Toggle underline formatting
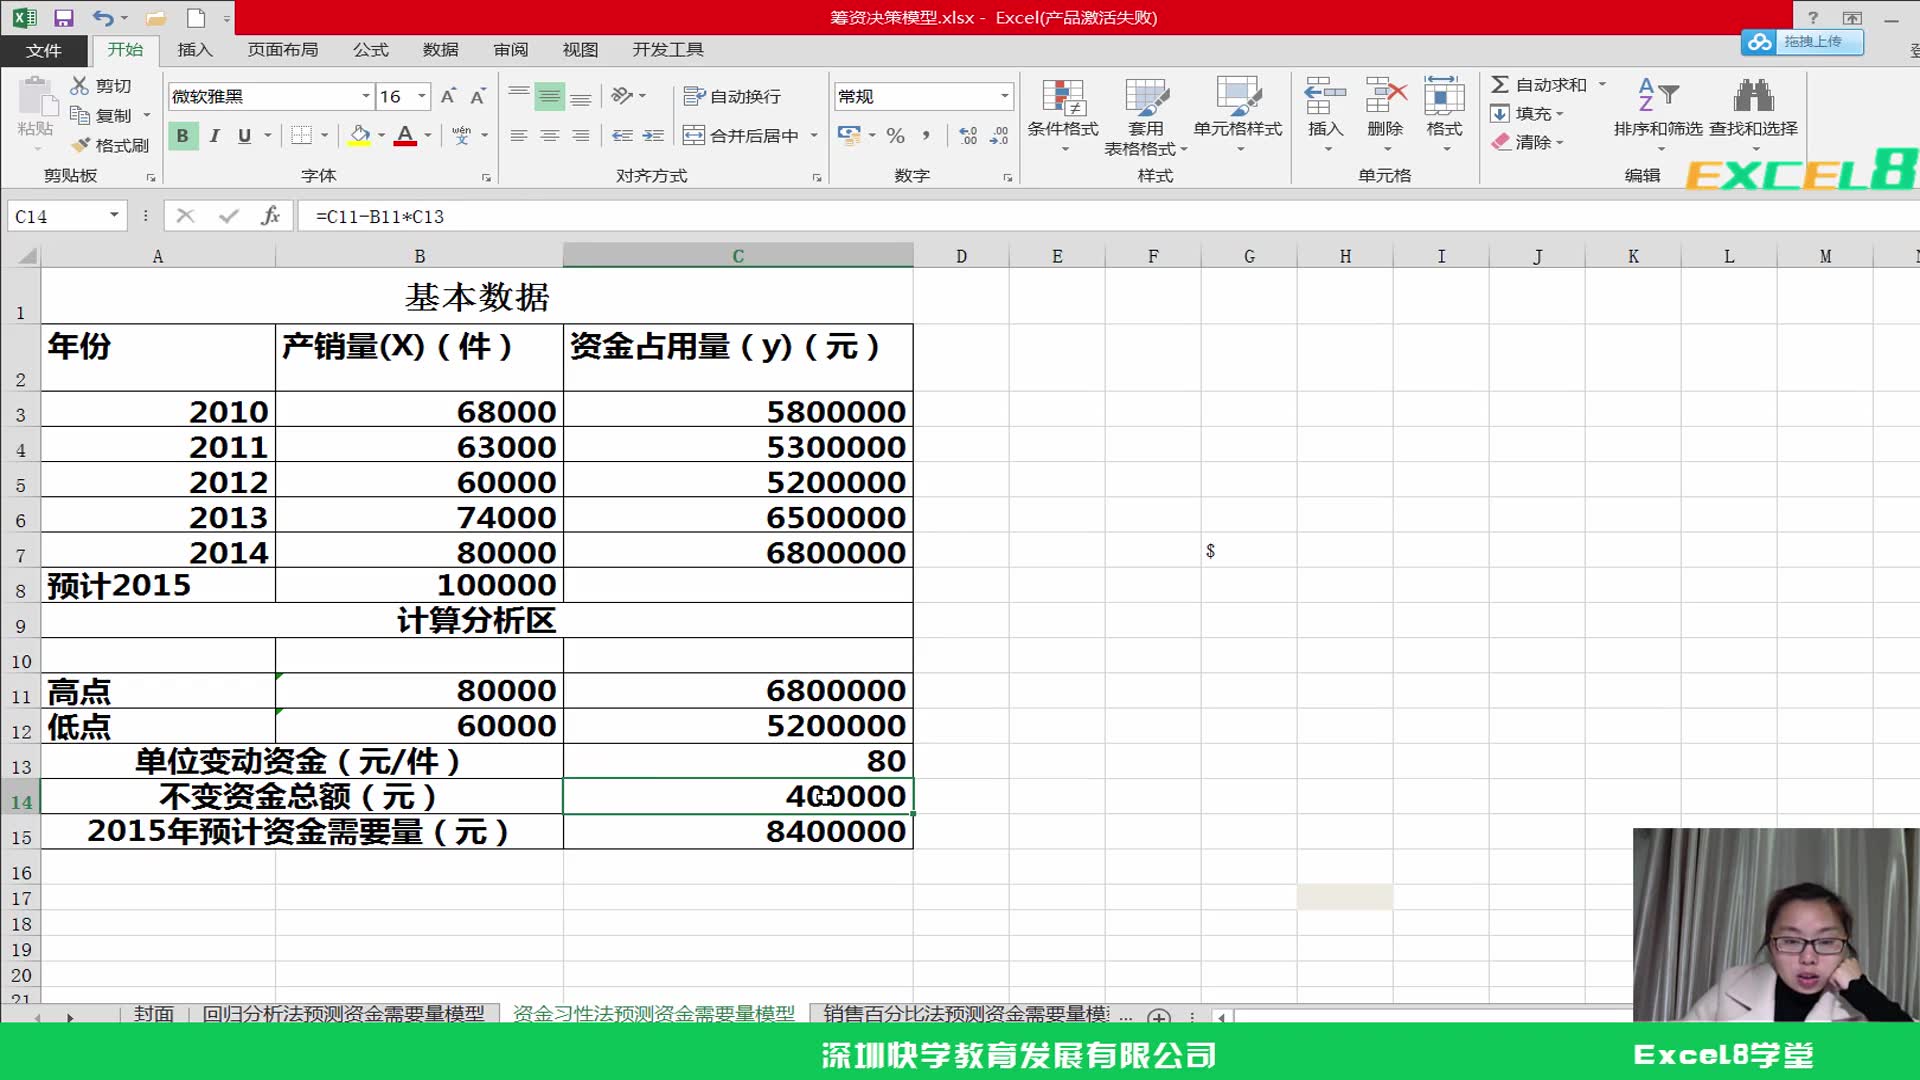The width and height of the screenshot is (1920, 1080). click(x=244, y=136)
